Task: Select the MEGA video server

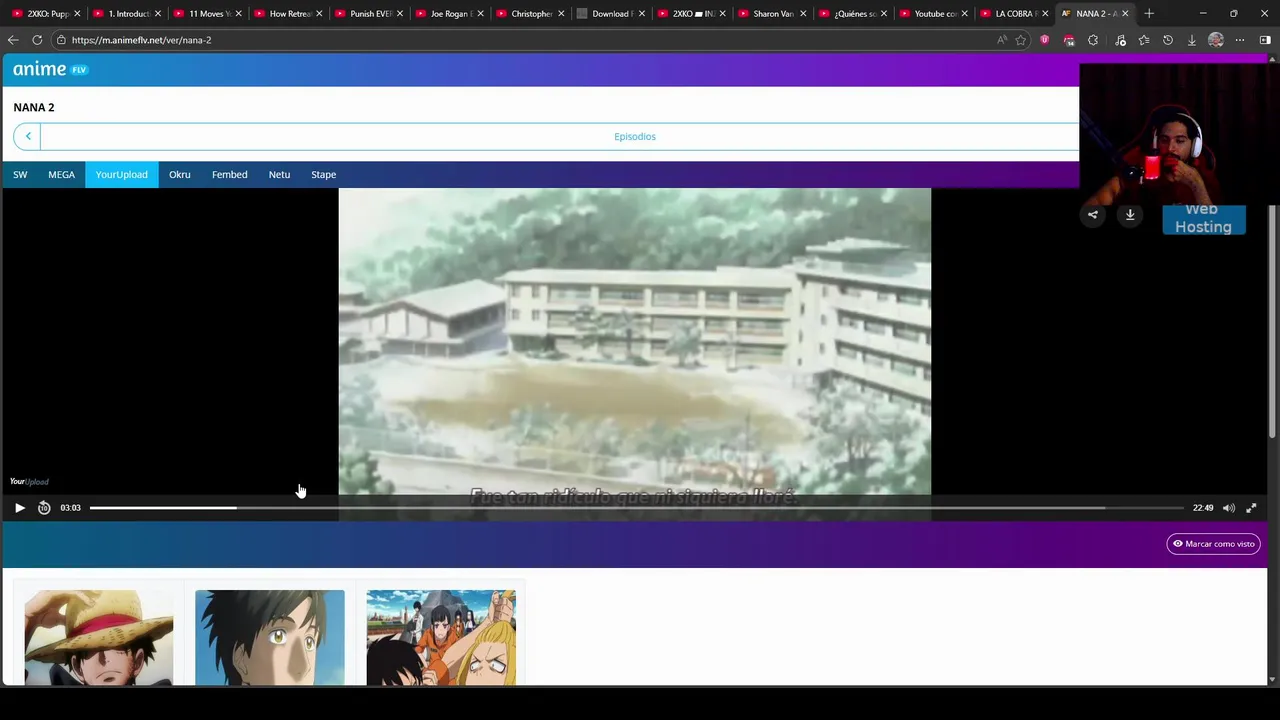Action: pyautogui.click(x=61, y=175)
